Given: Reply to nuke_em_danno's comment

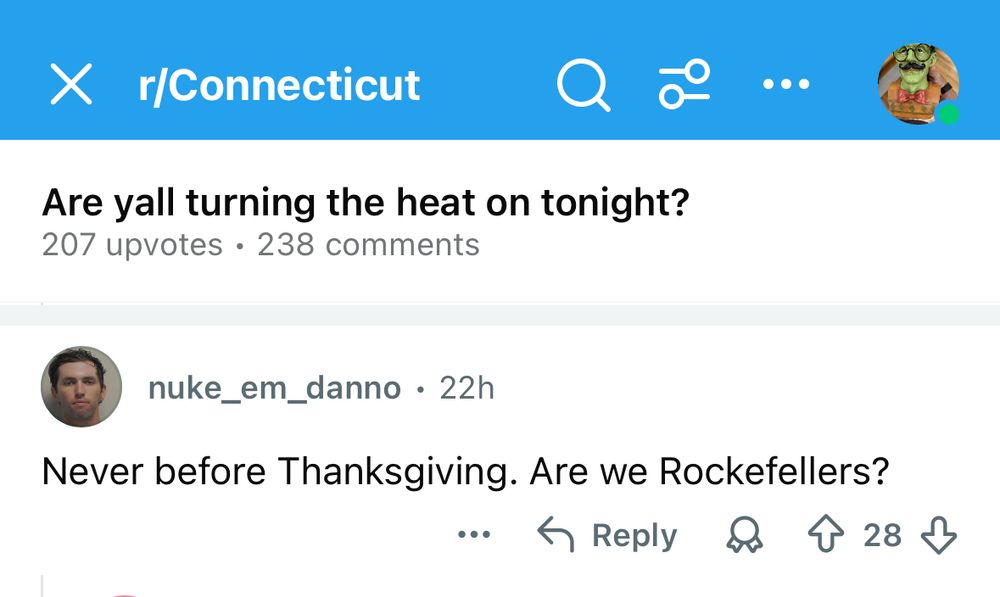Looking at the screenshot, I should click(x=608, y=535).
